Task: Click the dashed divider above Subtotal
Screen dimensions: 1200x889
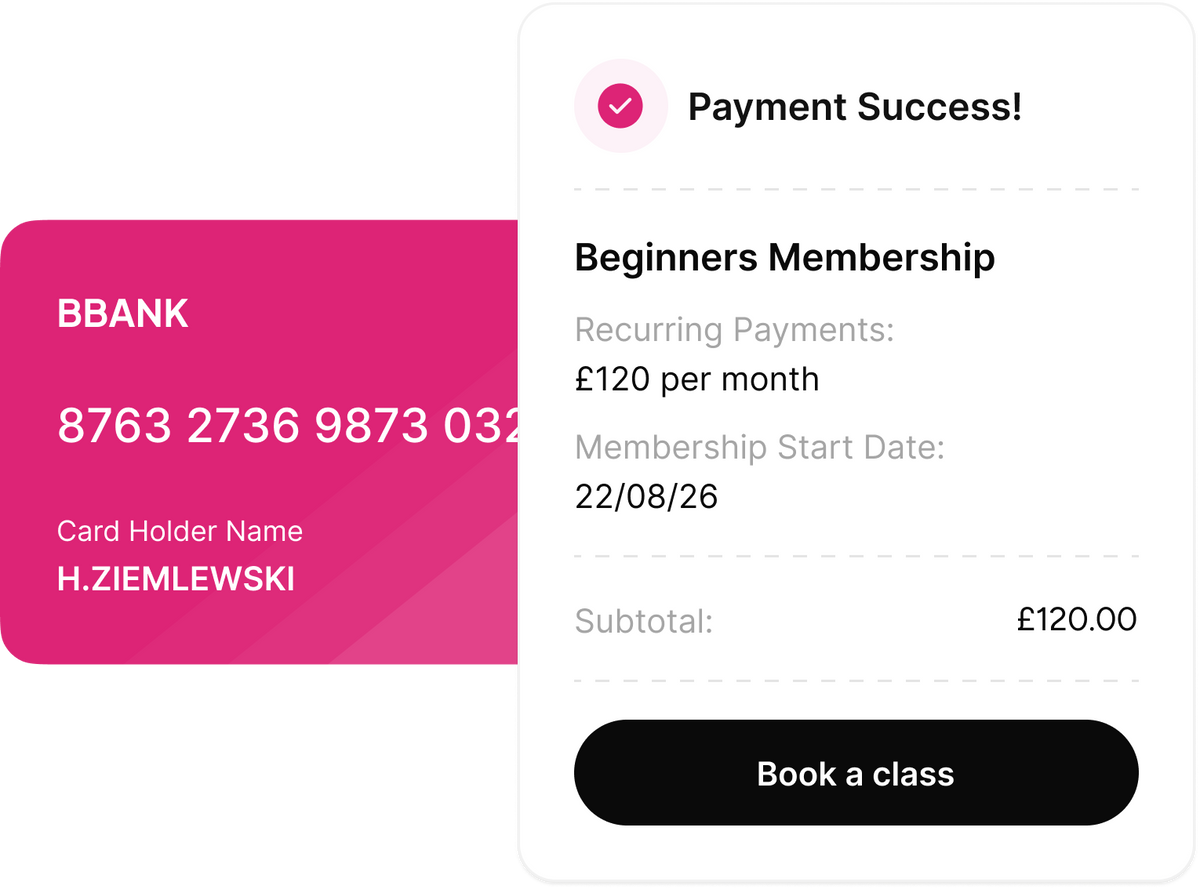Action: (x=856, y=556)
